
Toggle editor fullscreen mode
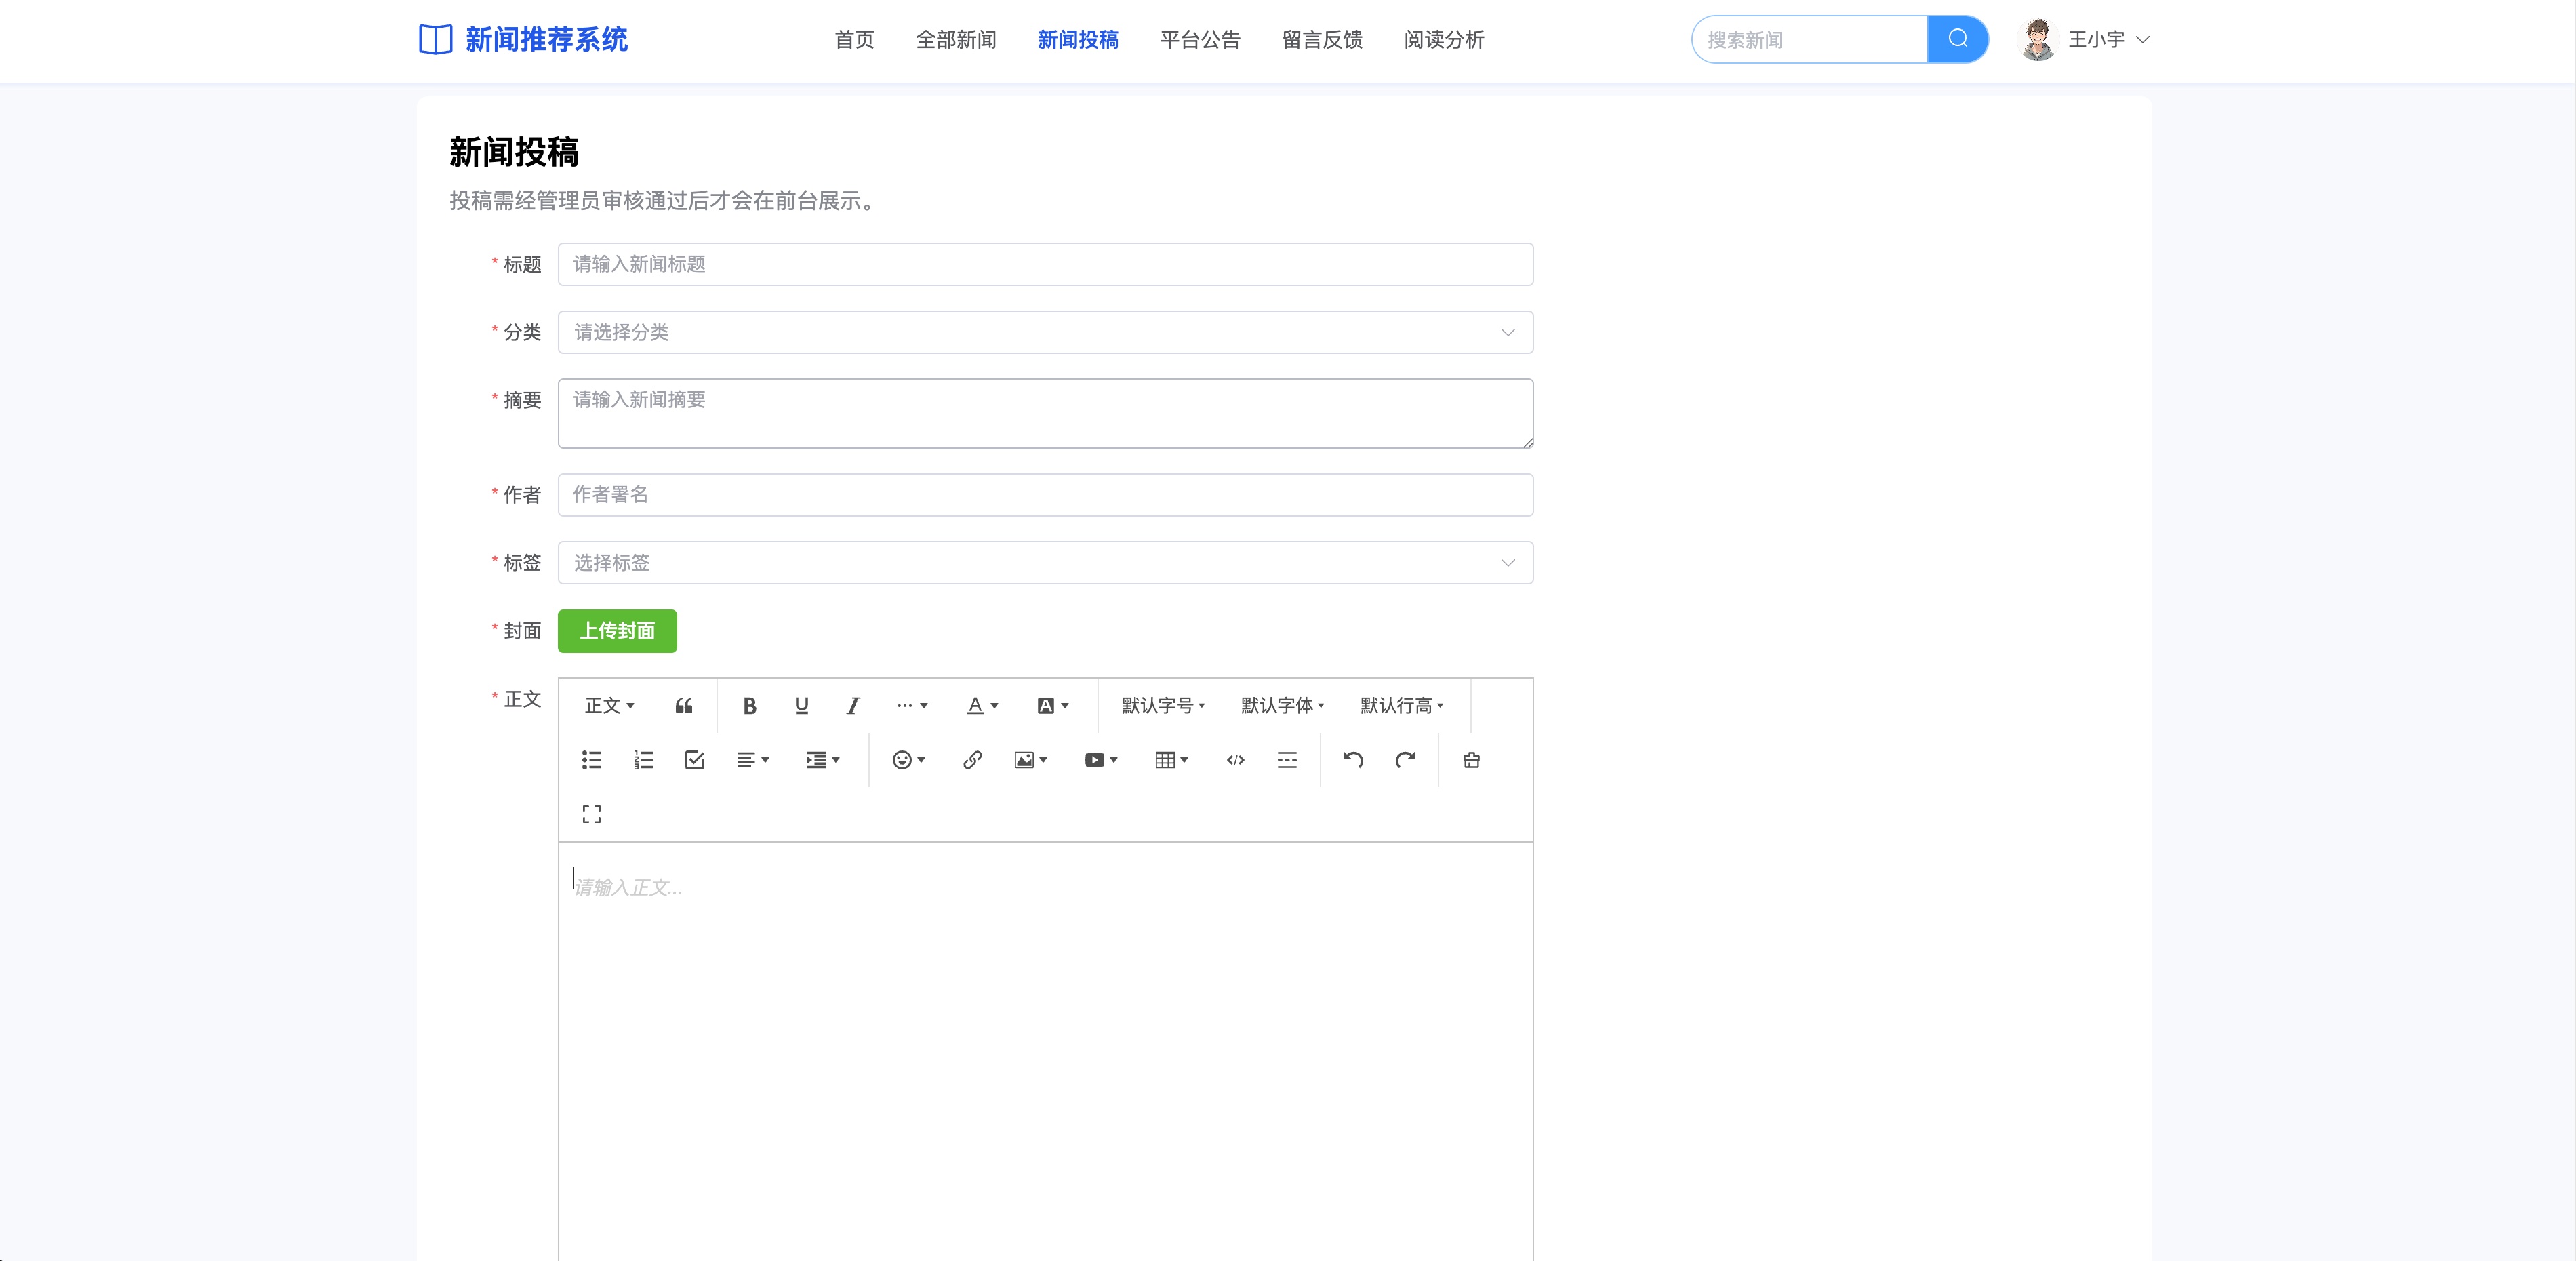592,814
